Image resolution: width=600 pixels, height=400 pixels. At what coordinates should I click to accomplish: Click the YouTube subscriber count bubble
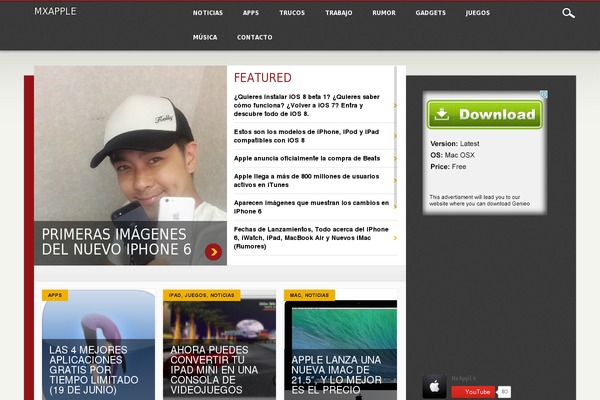pyautogui.click(x=504, y=392)
